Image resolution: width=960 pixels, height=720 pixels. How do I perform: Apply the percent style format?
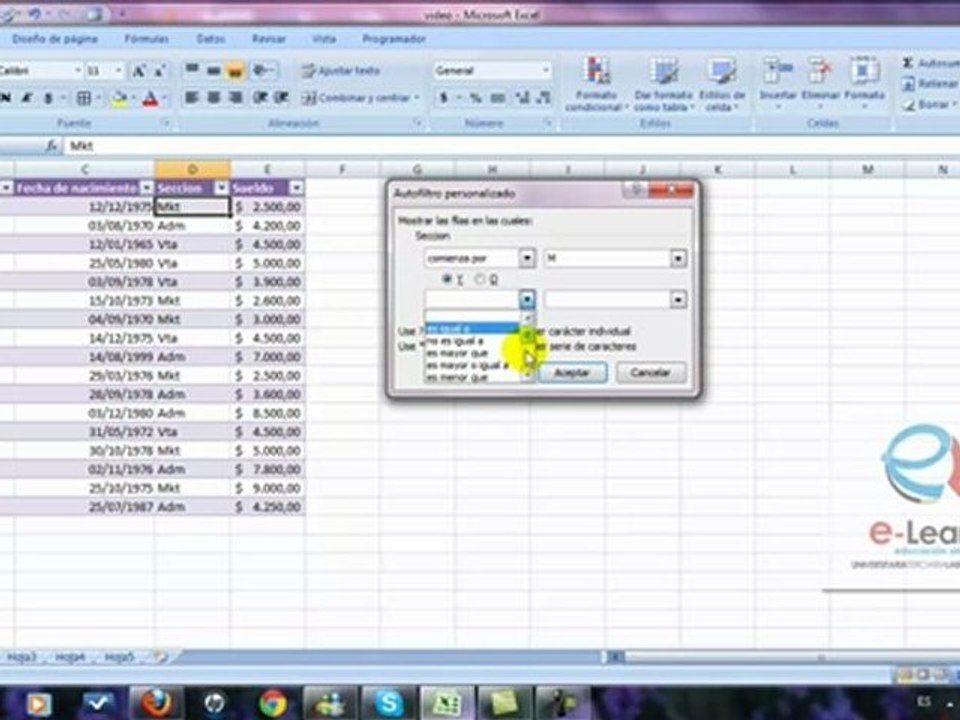point(475,98)
